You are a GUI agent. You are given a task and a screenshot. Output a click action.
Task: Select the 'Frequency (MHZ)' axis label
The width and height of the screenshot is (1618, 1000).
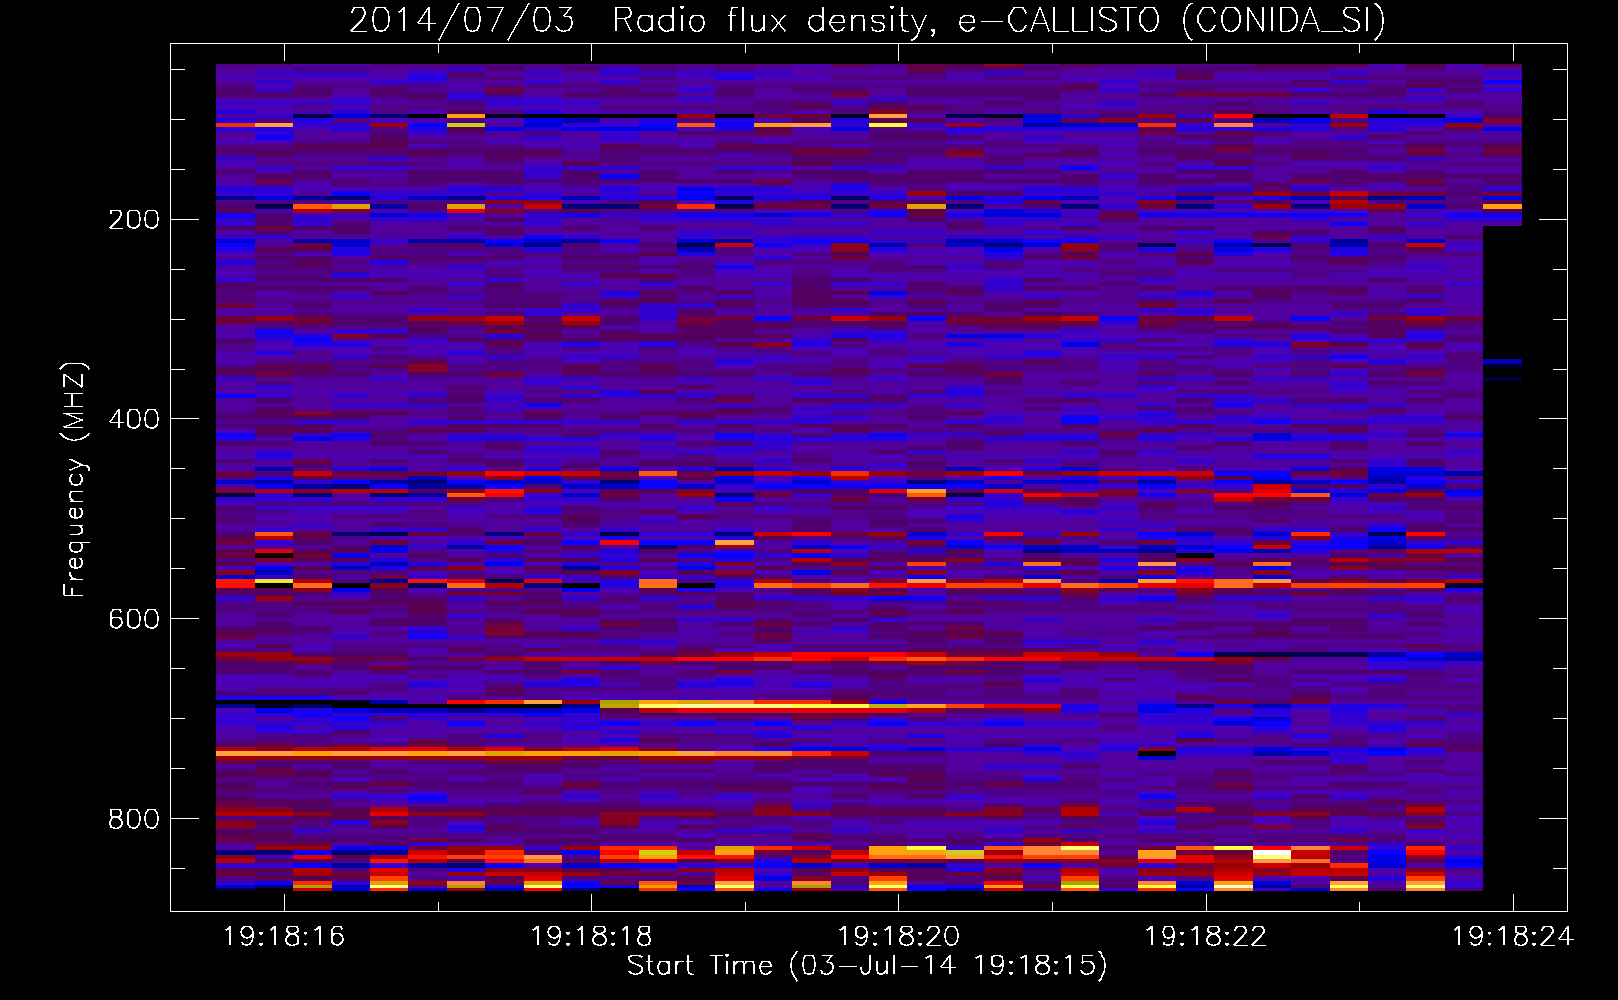click(x=75, y=480)
